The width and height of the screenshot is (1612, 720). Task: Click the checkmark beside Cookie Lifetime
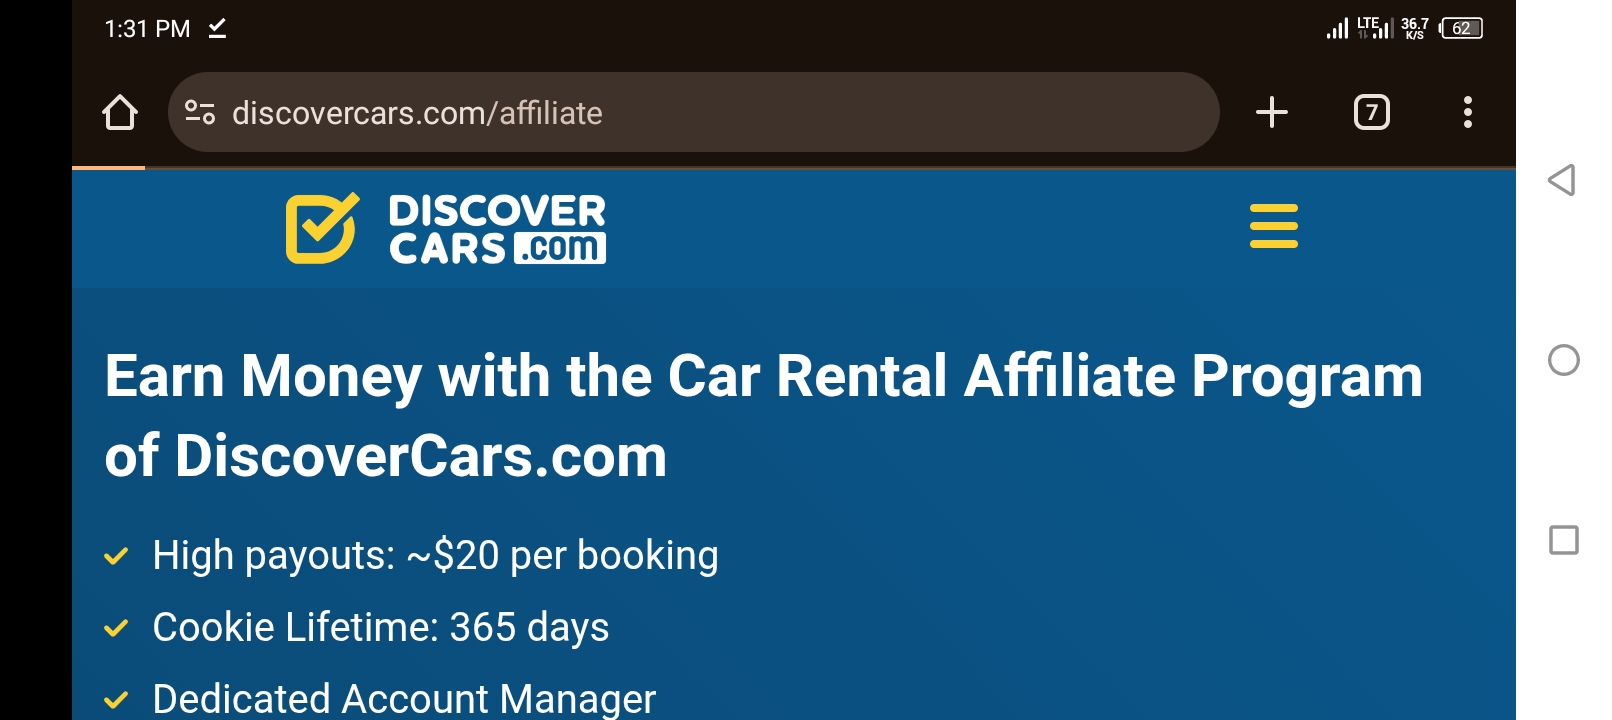coord(116,628)
